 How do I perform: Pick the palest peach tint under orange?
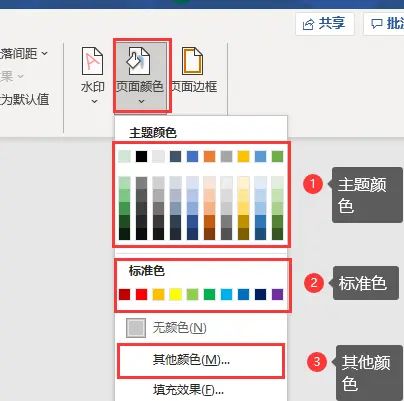[x=209, y=183]
